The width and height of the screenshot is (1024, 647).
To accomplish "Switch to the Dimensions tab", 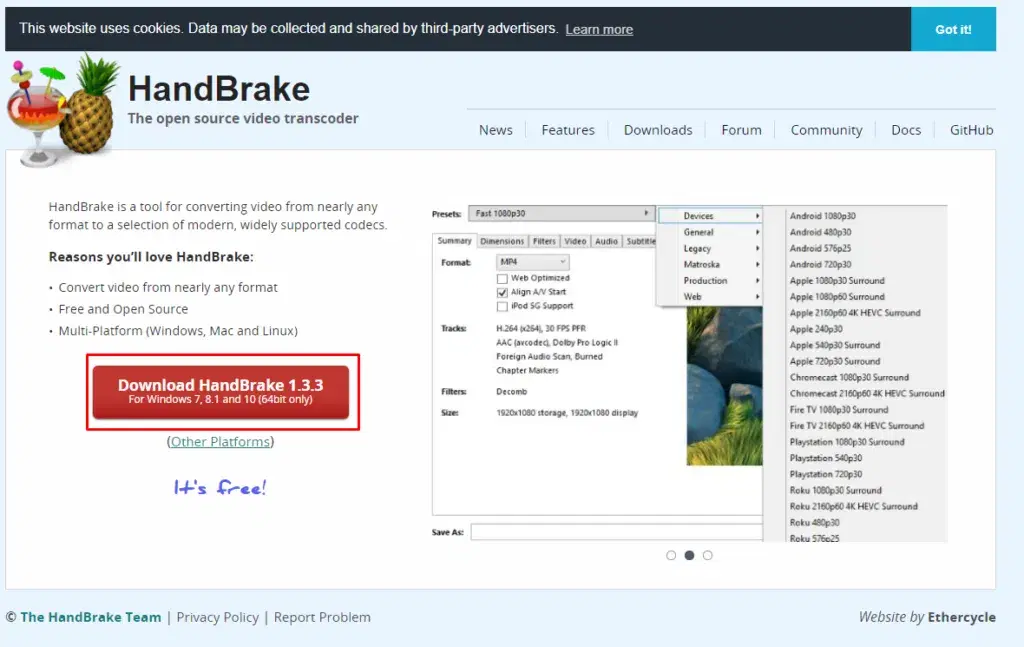I will [x=502, y=241].
